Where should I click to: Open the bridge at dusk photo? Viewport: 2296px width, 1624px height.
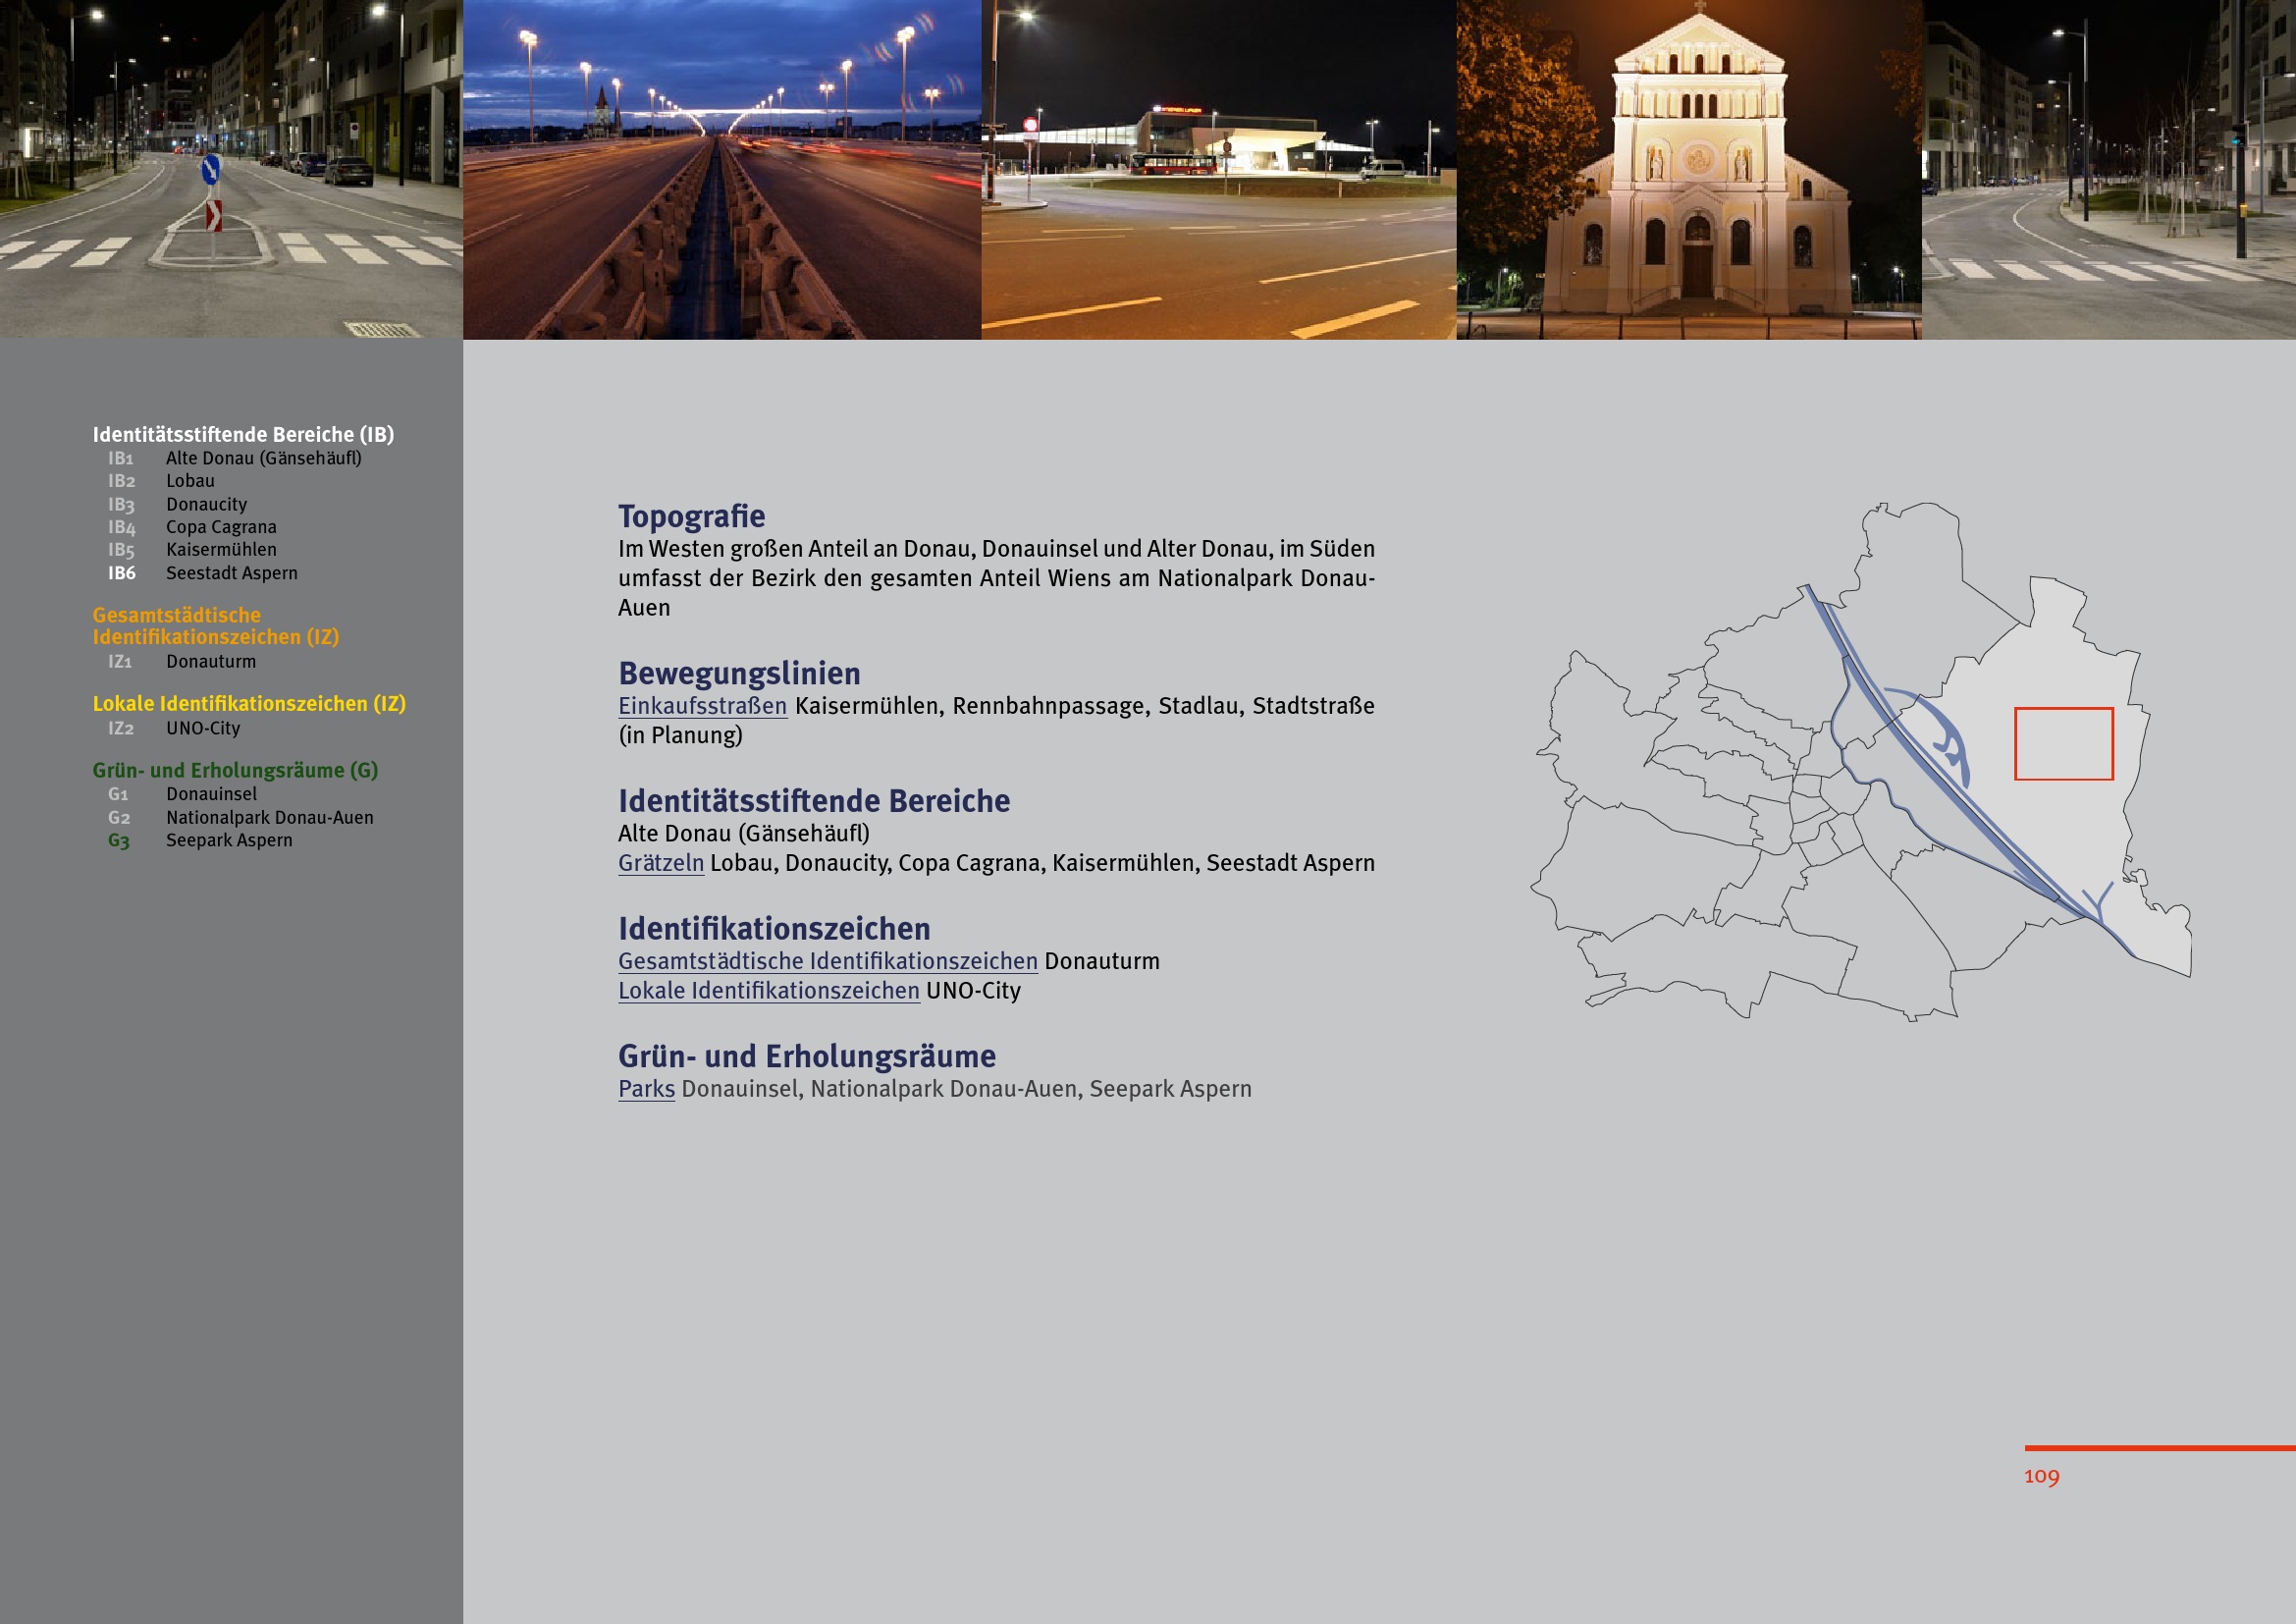point(721,170)
